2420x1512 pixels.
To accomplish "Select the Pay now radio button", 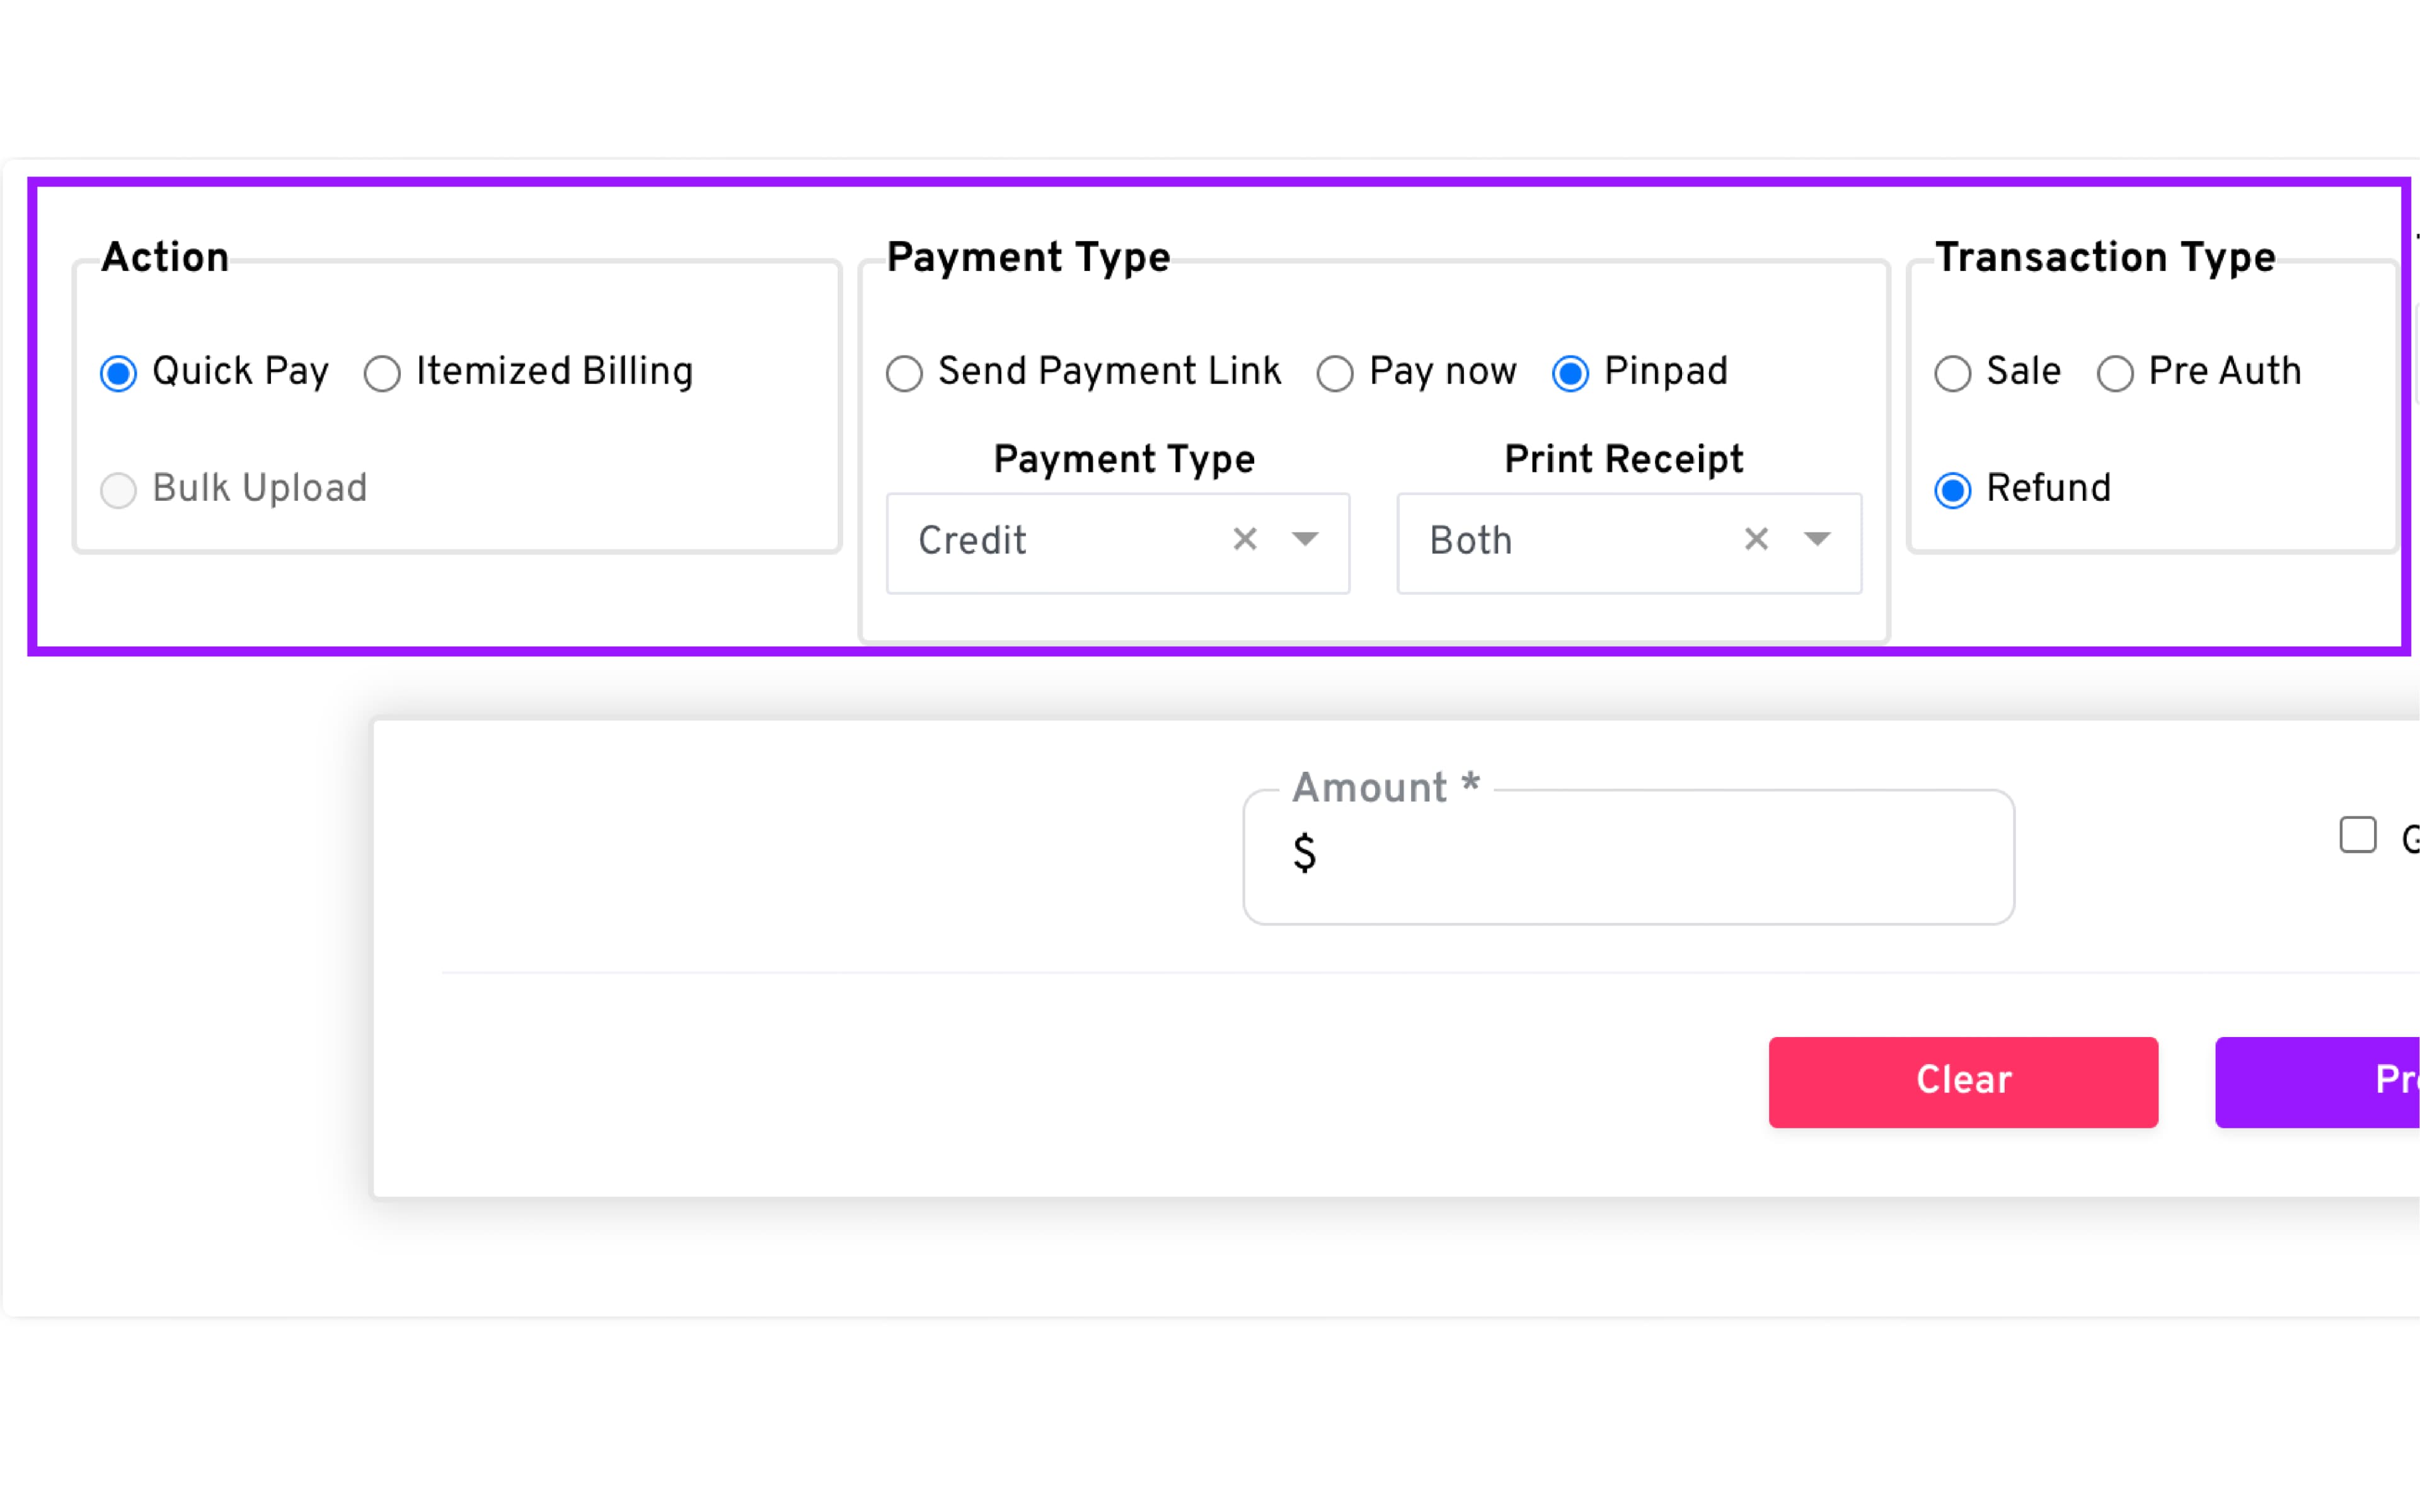I will click(1335, 374).
